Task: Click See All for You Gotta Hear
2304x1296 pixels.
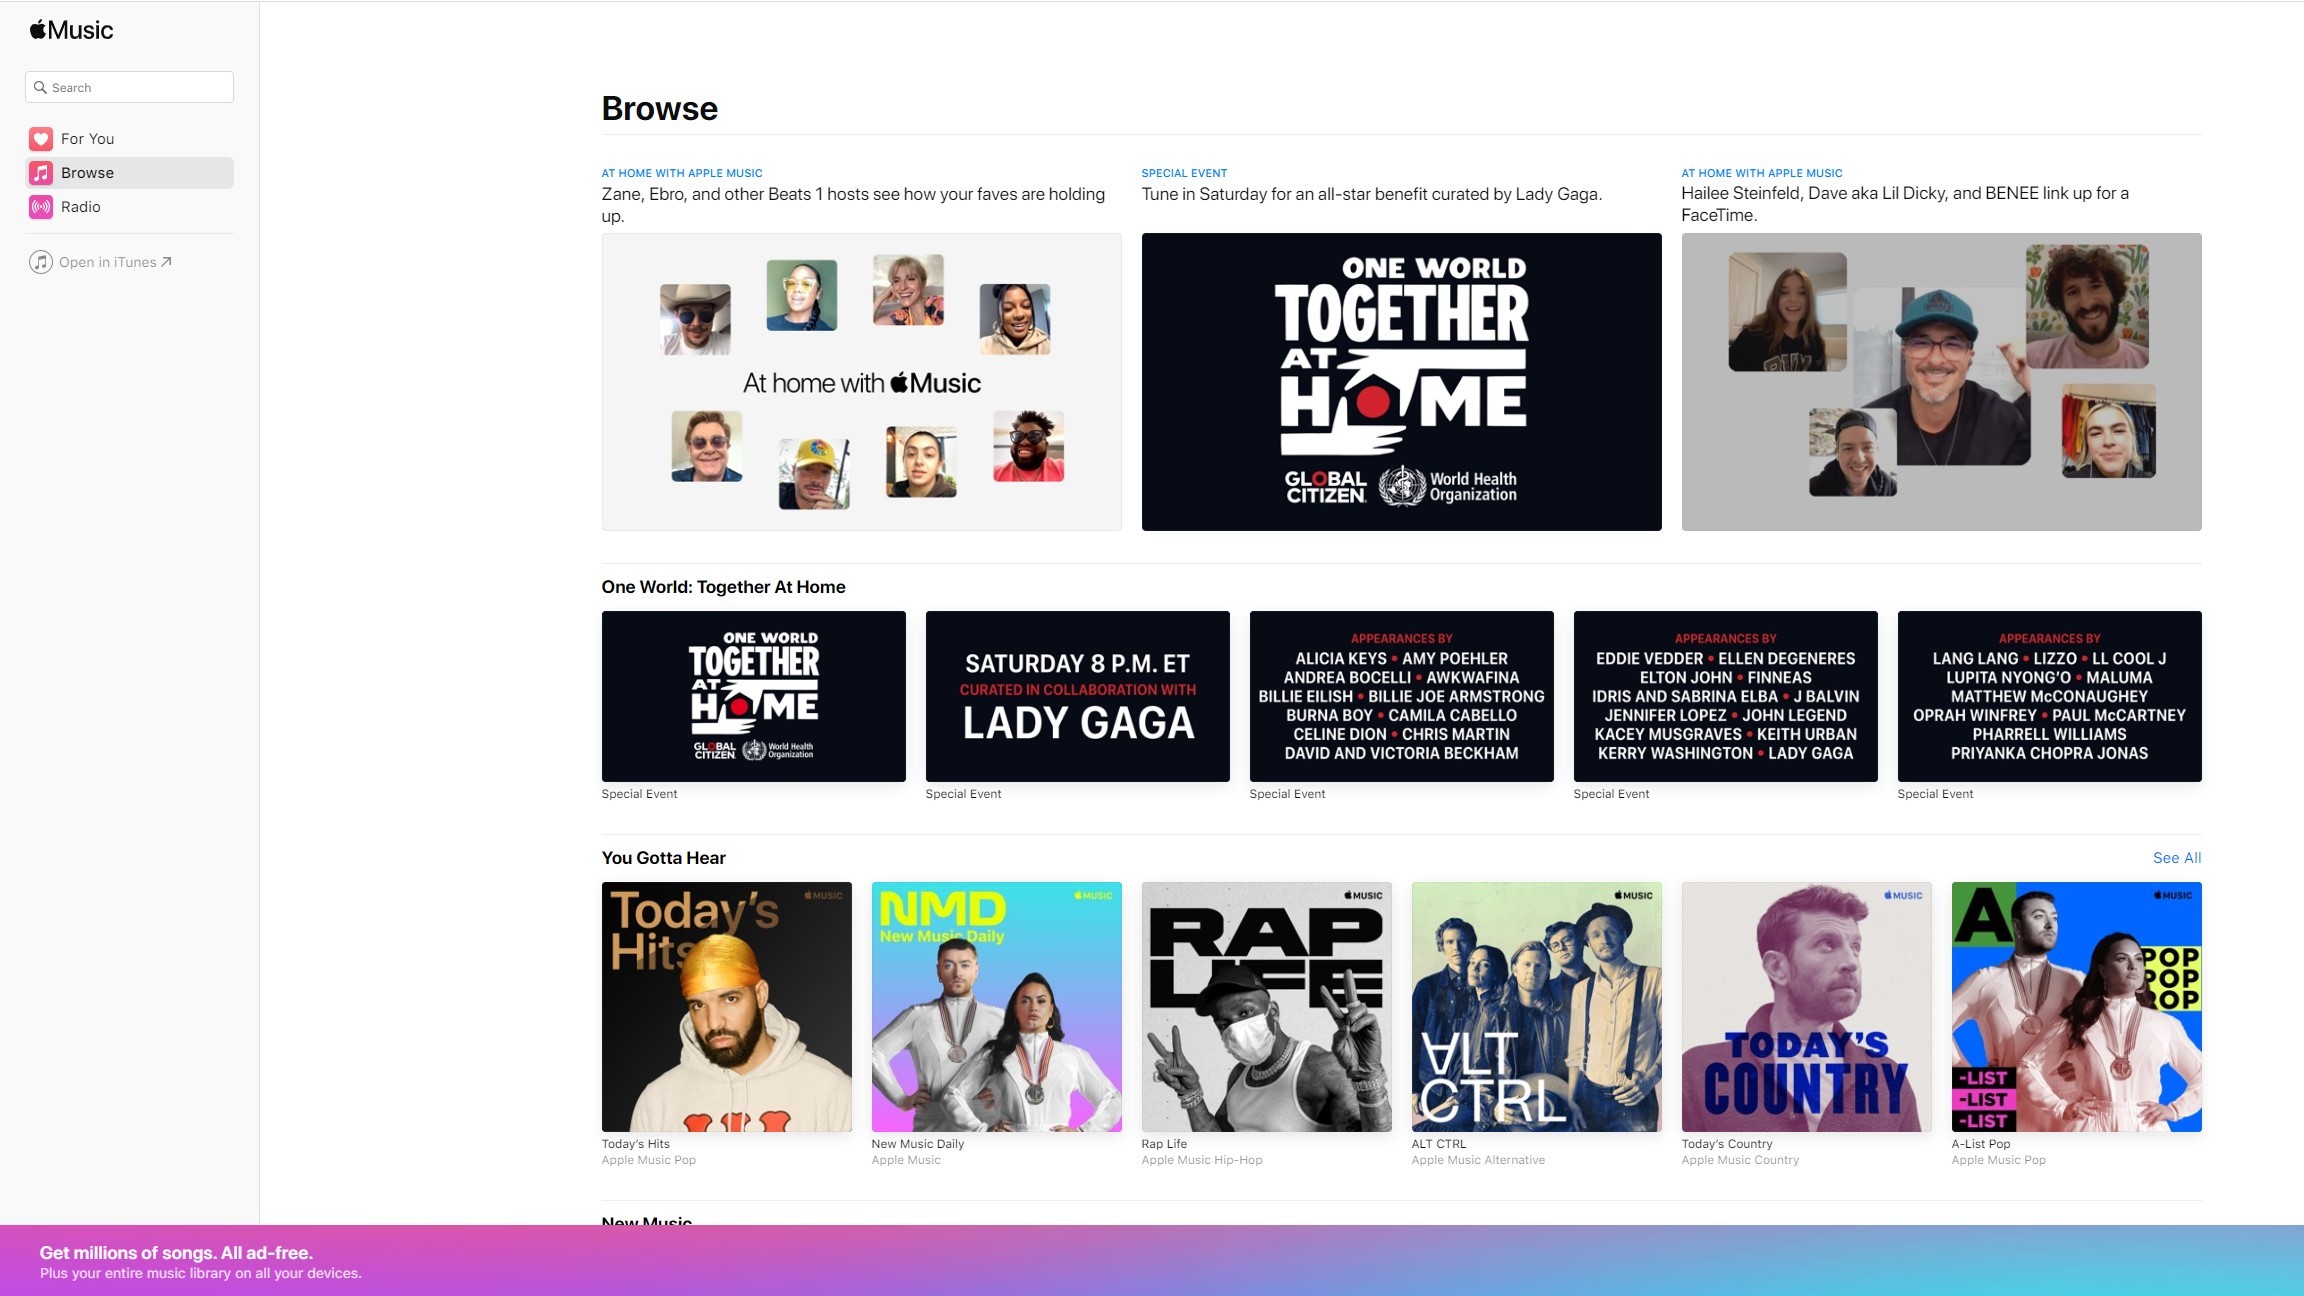Action: [x=2177, y=856]
